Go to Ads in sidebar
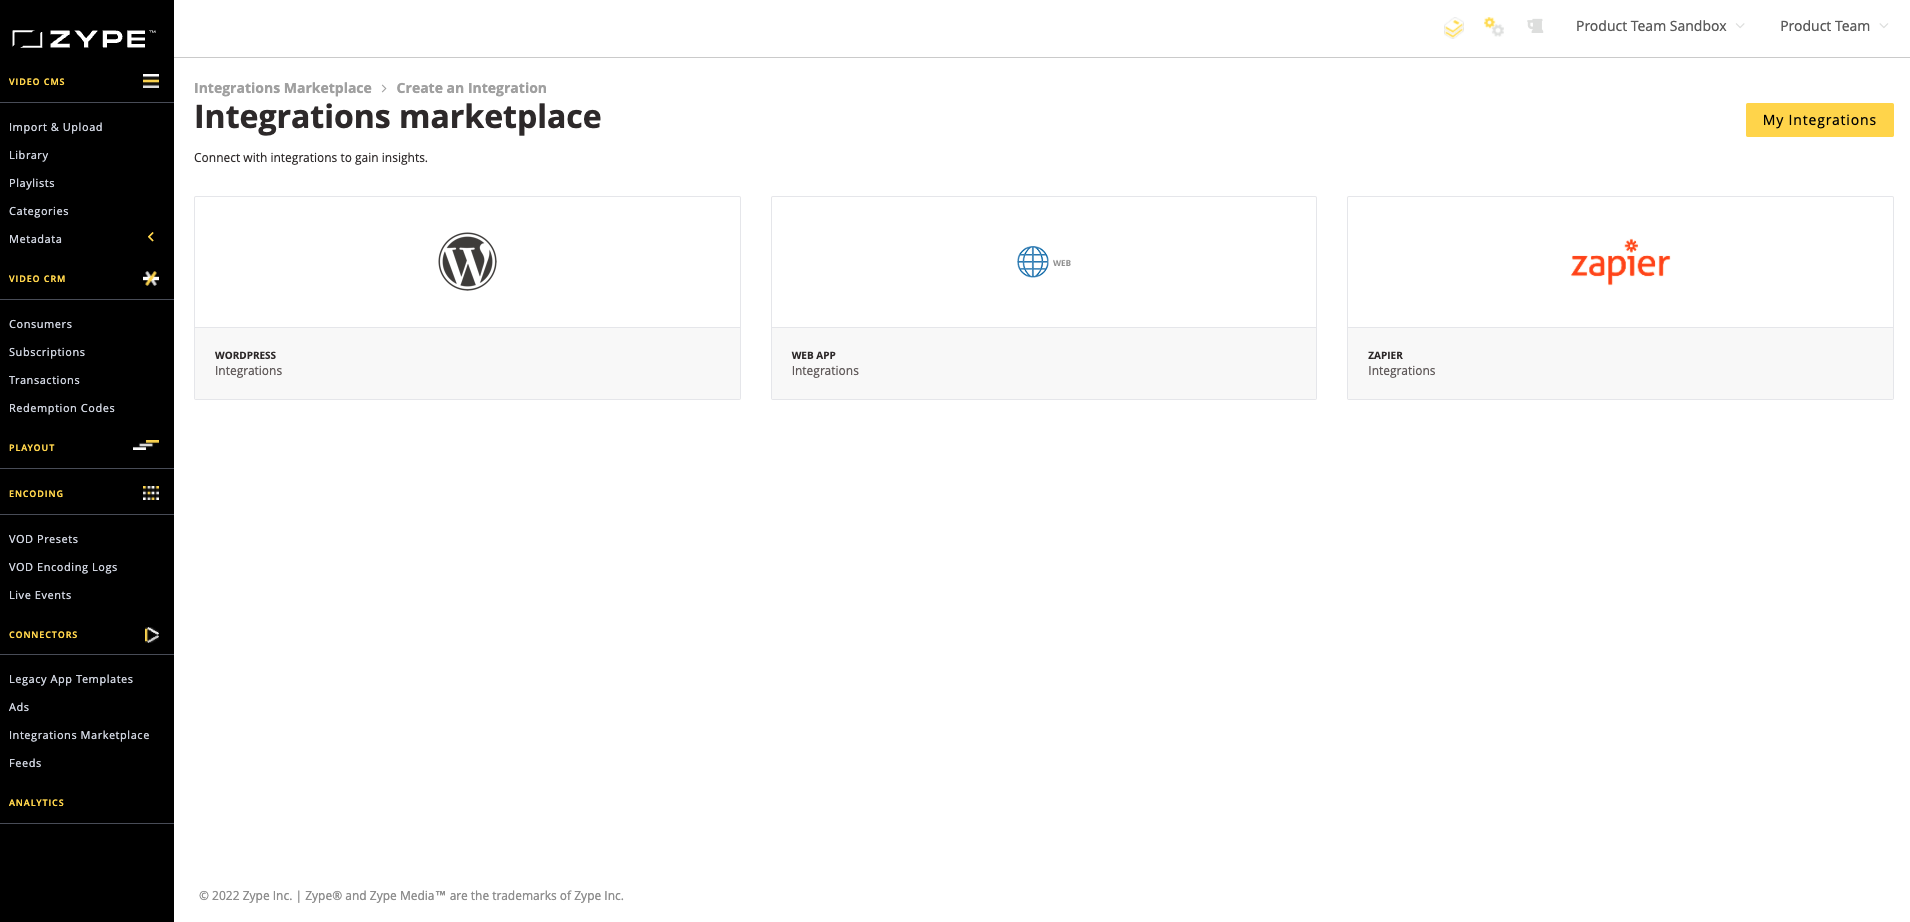This screenshot has width=1910, height=922. (x=19, y=707)
